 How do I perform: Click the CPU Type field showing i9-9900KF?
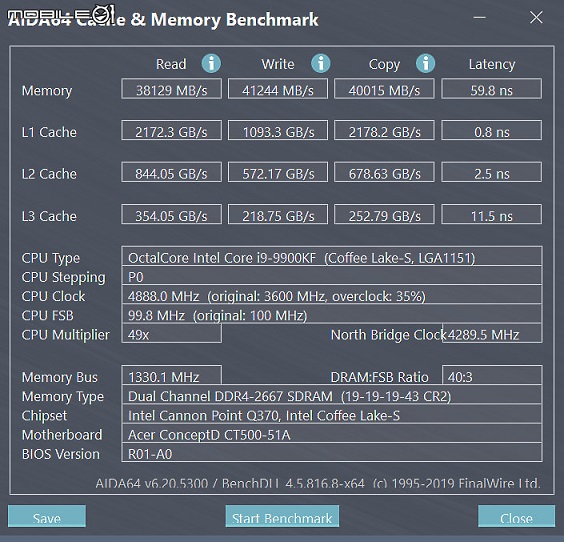[x=332, y=256]
